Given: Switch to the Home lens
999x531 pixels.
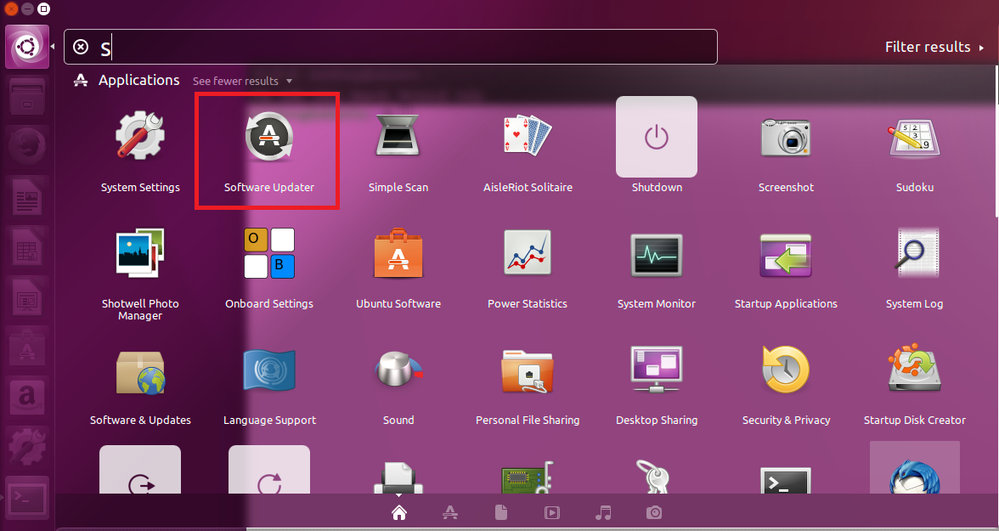Looking at the screenshot, I should tap(399, 512).
